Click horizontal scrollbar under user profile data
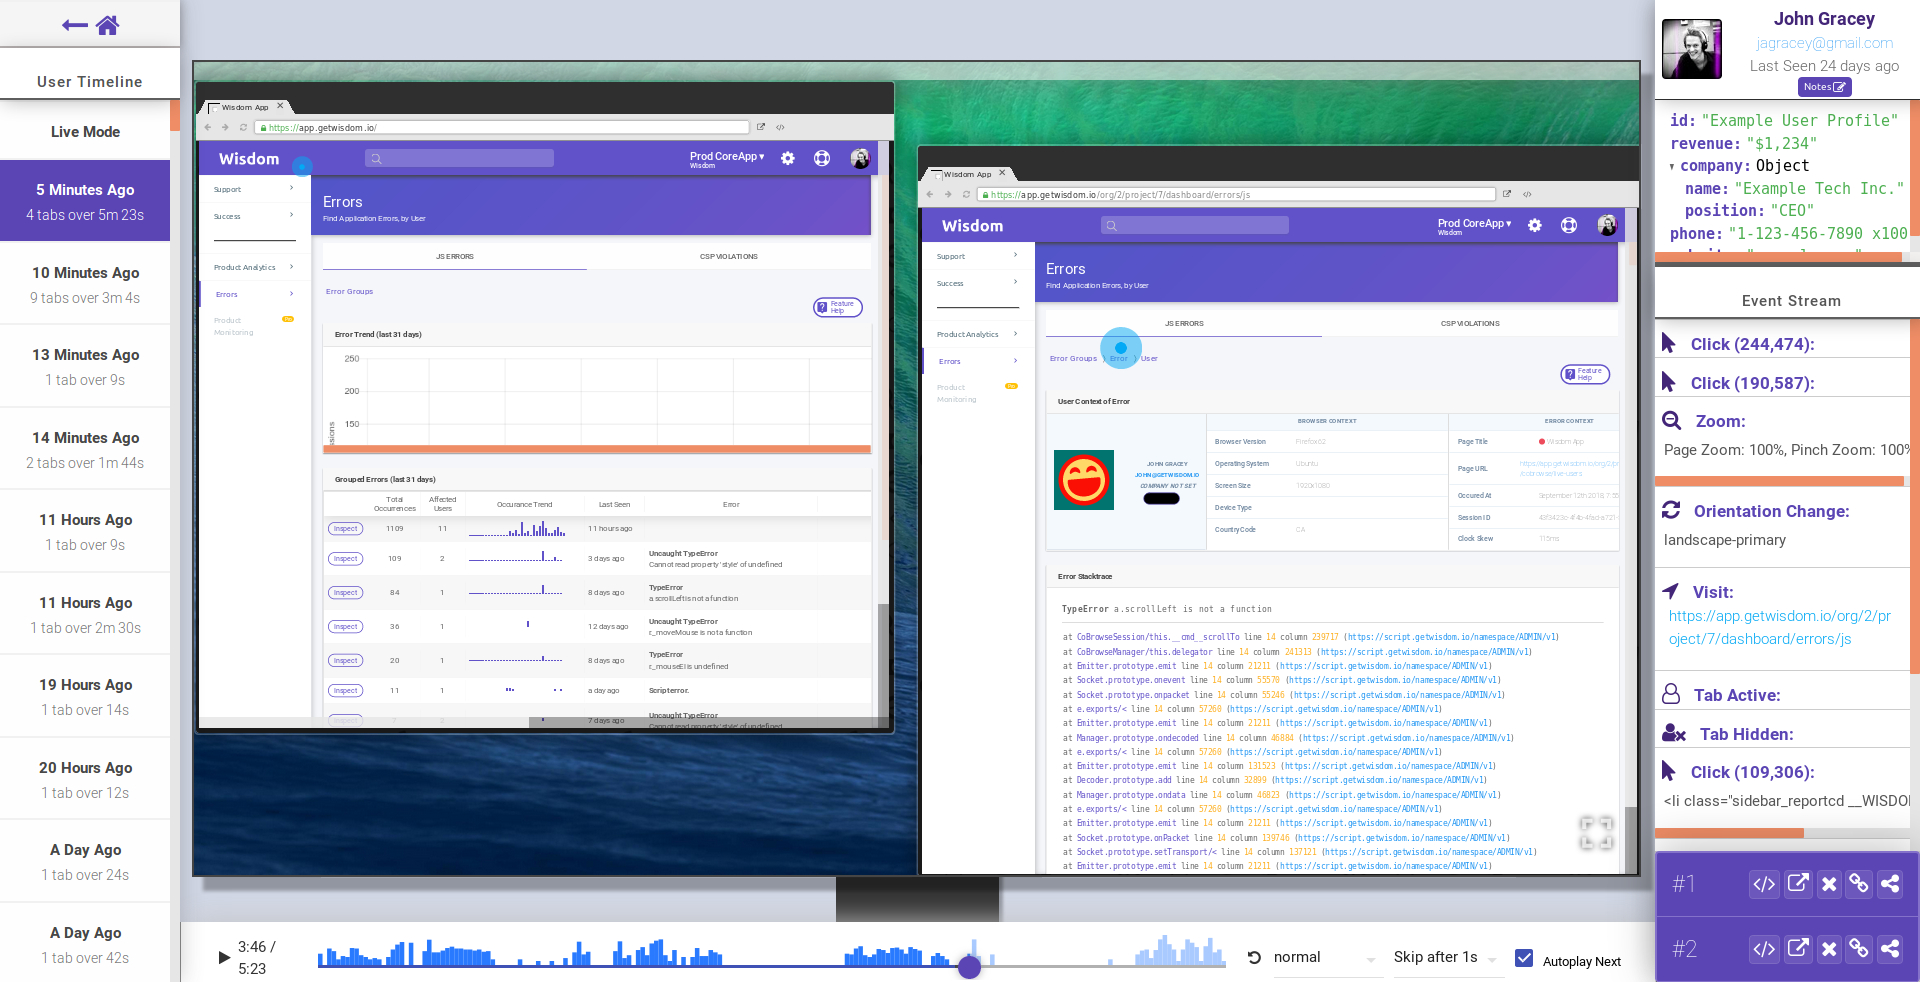Viewport: 1920px width, 982px height. (x=1777, y=258)
